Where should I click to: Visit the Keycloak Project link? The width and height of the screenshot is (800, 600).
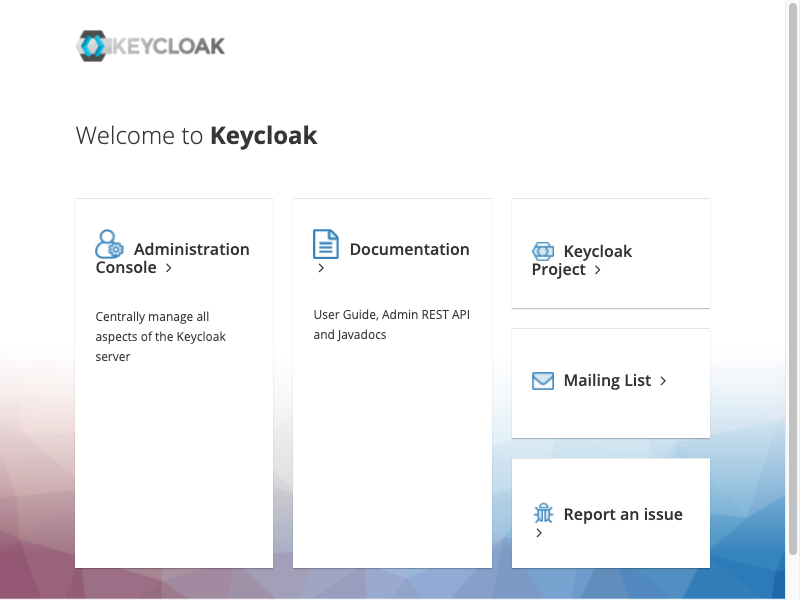click(582, 260)
